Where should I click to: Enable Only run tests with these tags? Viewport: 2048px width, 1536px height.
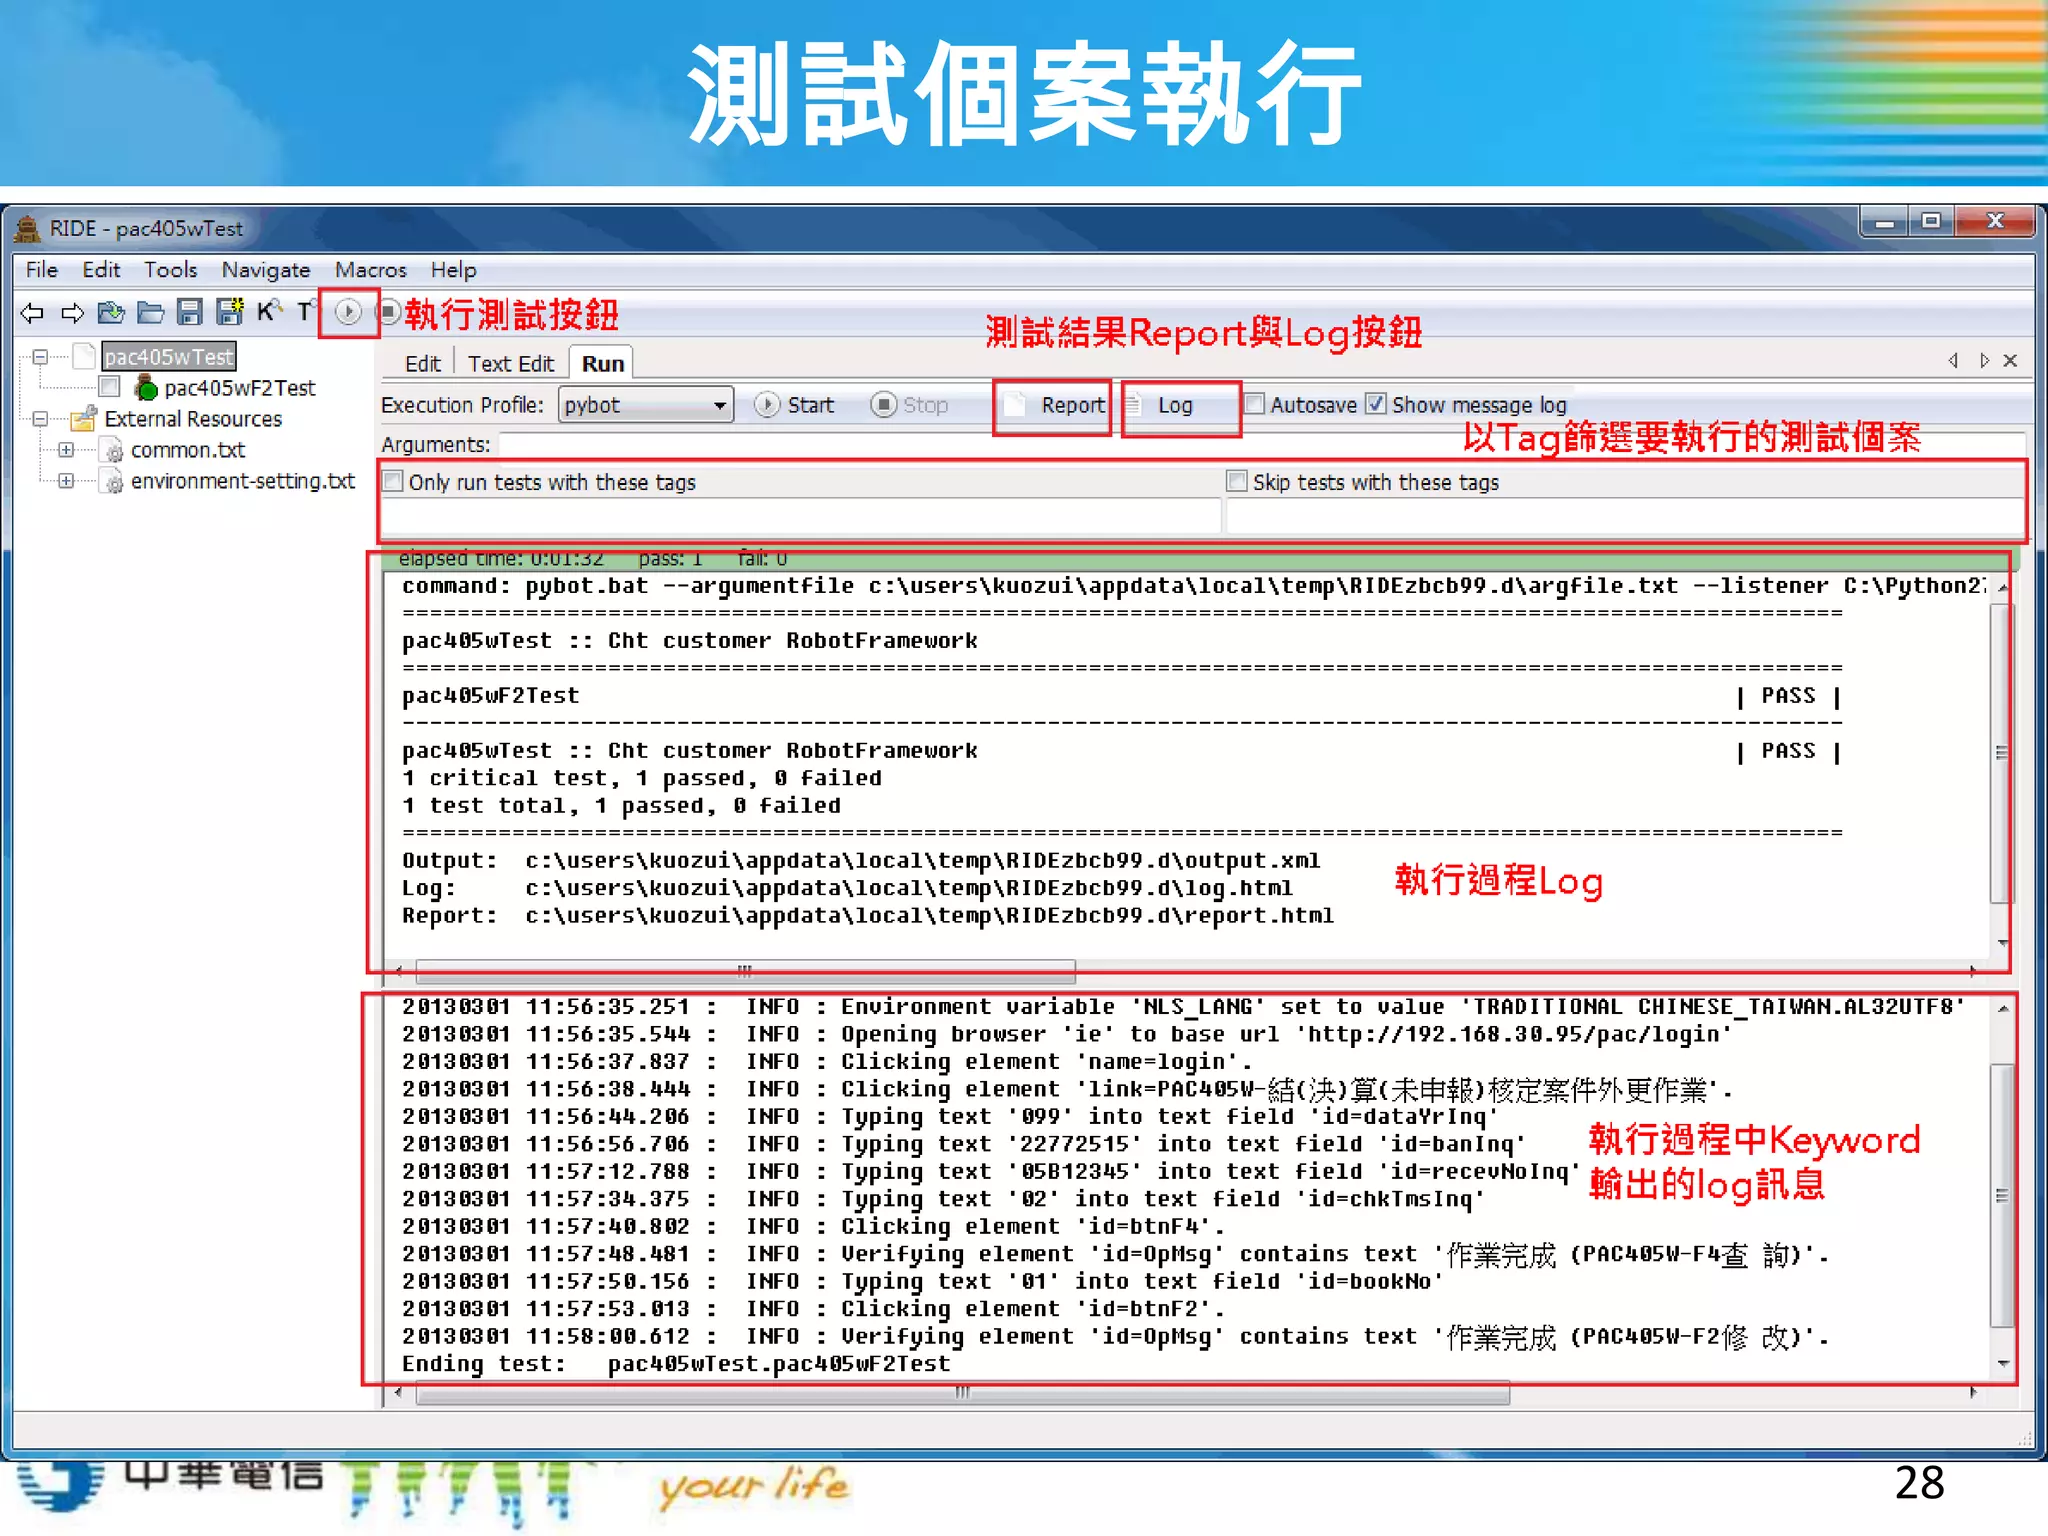(x=394, y=482)
